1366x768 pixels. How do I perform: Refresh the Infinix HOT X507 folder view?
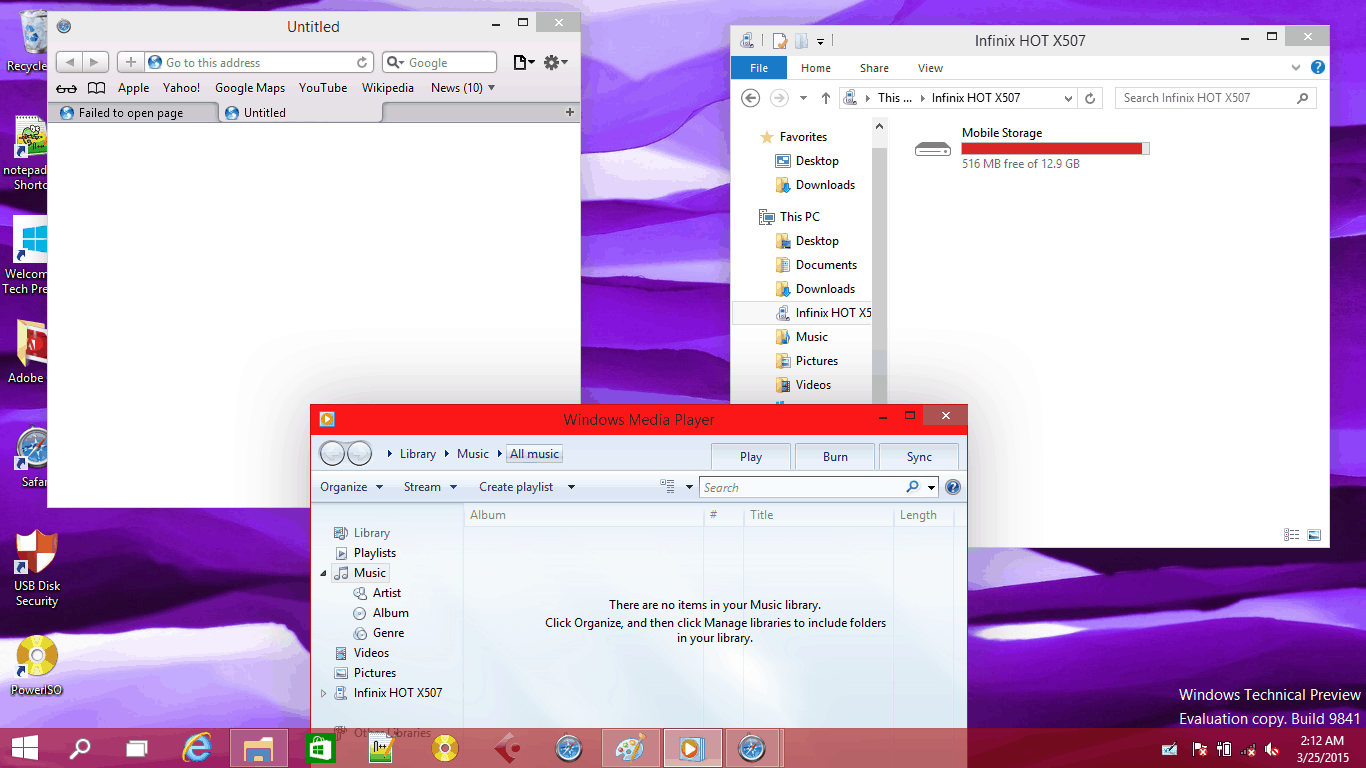pyautogui.click(x=1090, y=98)
